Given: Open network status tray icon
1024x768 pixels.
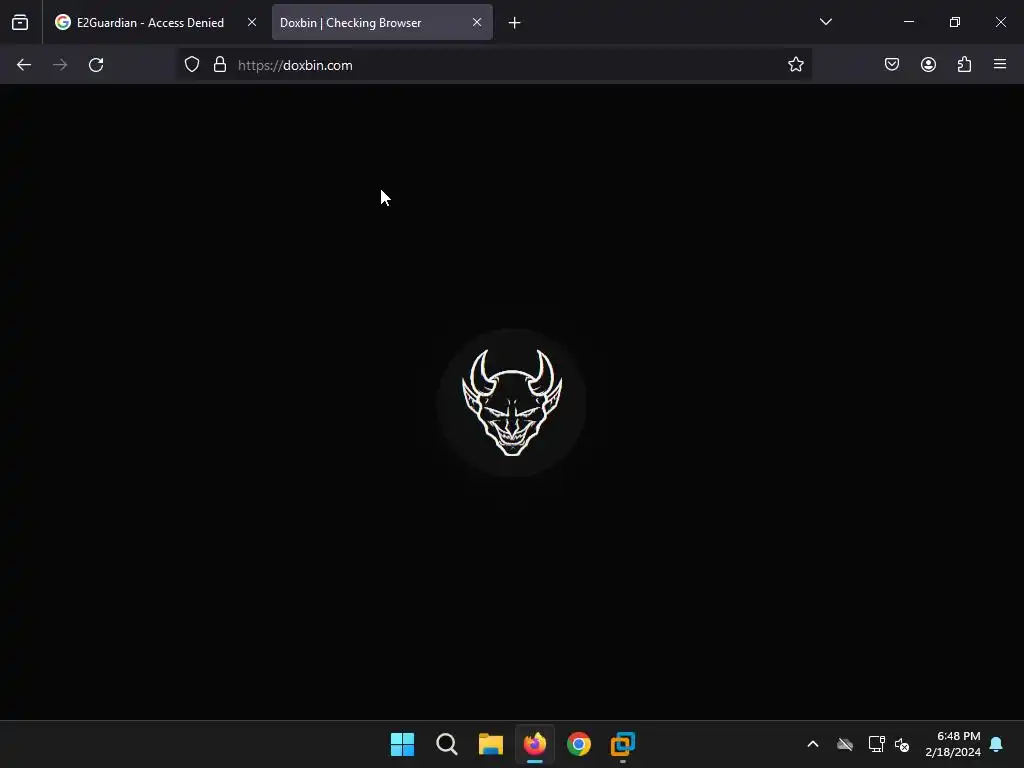Looking at the screenshot, I should [876, 744].
